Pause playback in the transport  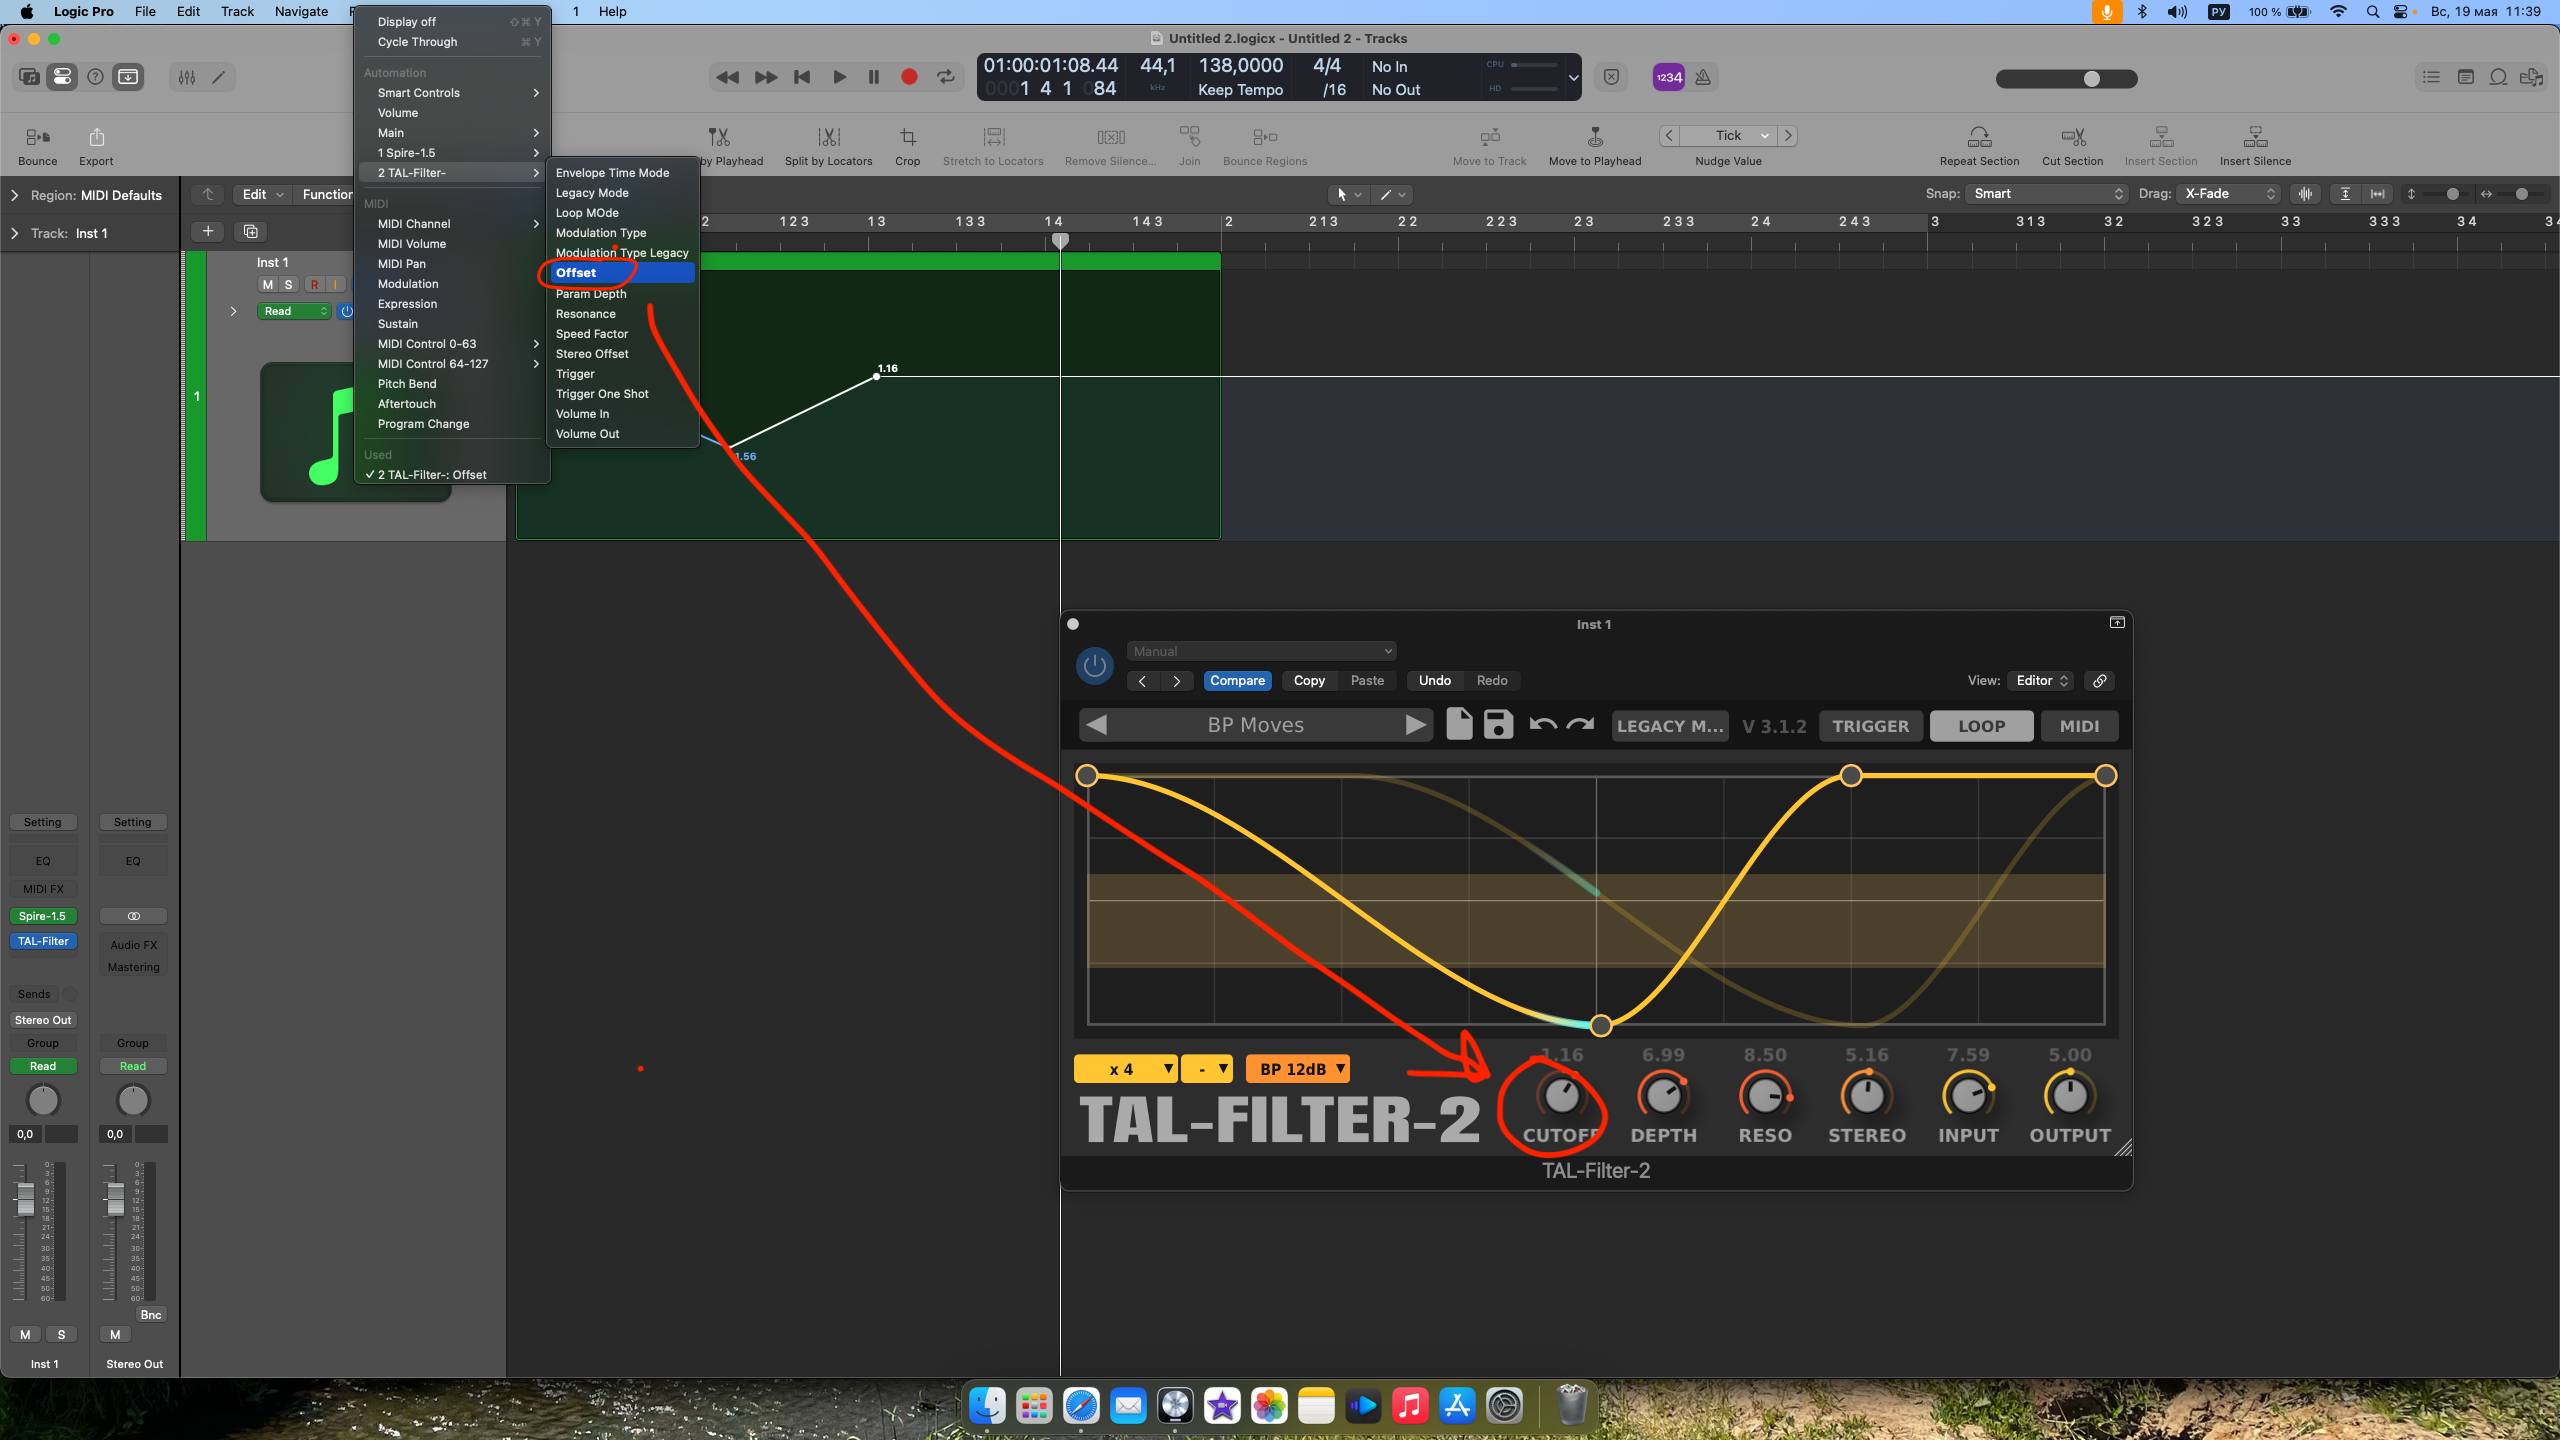tap(874, 77)
